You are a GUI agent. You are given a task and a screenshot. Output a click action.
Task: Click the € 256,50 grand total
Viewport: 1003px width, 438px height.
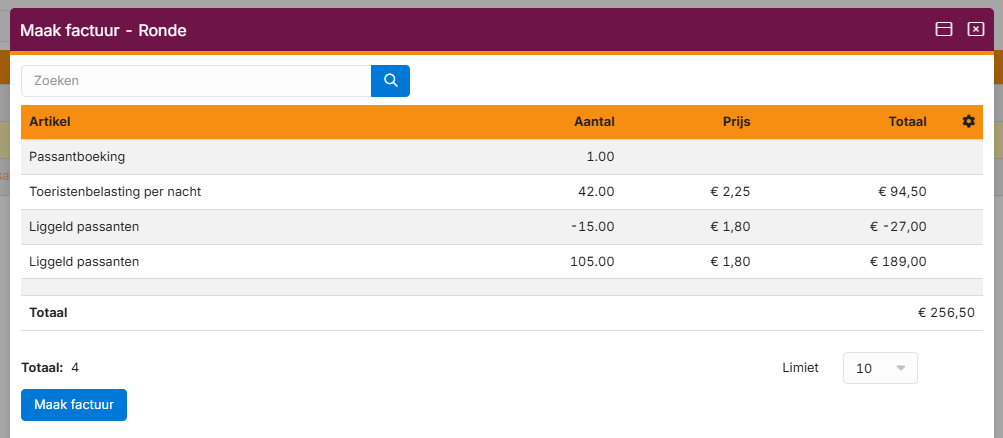[x=946, y=313]
